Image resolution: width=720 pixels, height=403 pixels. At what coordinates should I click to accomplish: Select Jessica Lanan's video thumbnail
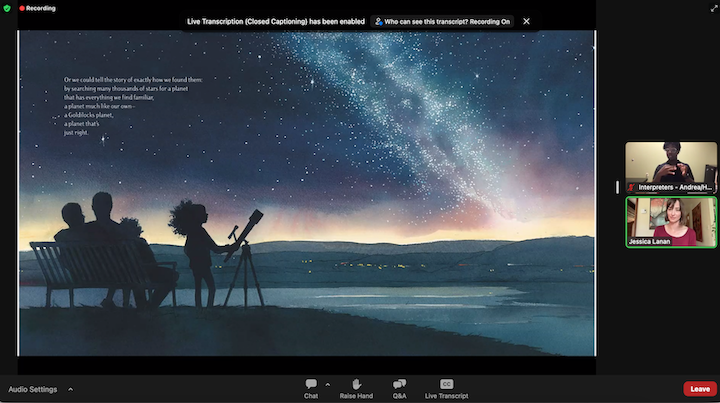(671, 222)
